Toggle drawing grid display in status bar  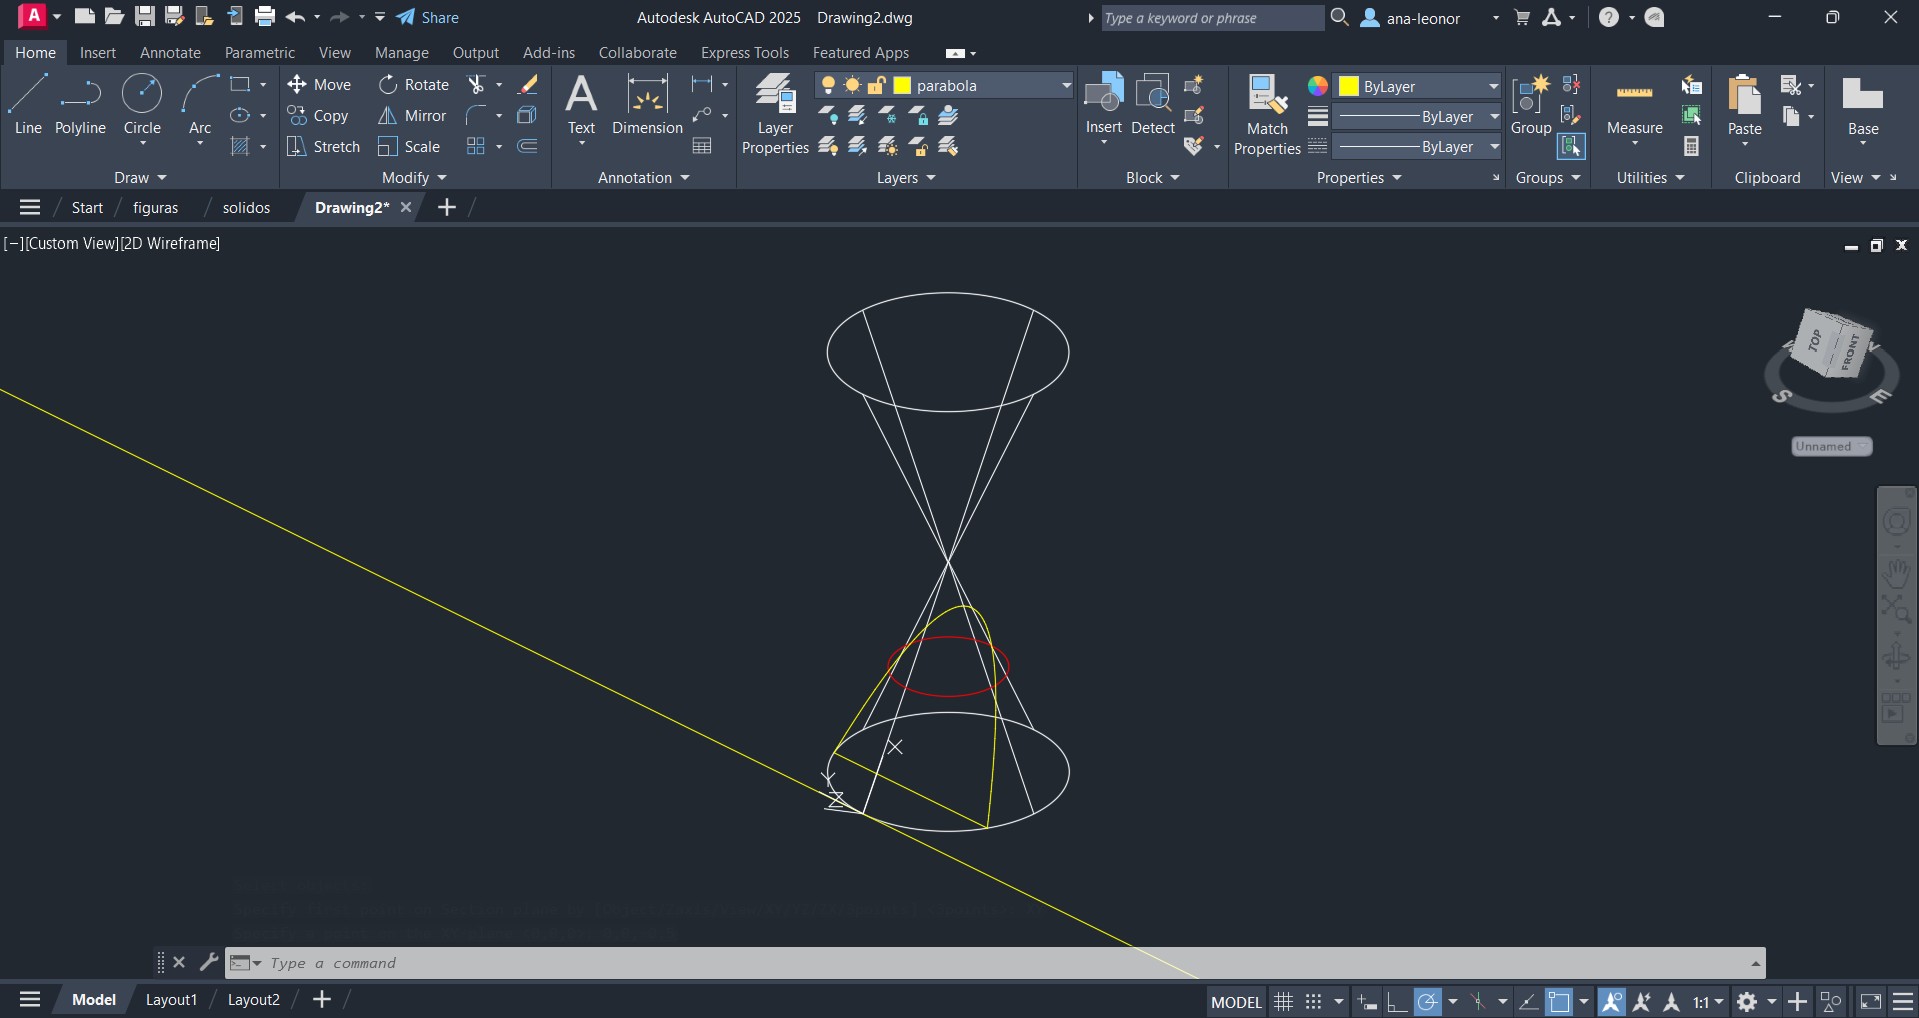[1283, 1001]
